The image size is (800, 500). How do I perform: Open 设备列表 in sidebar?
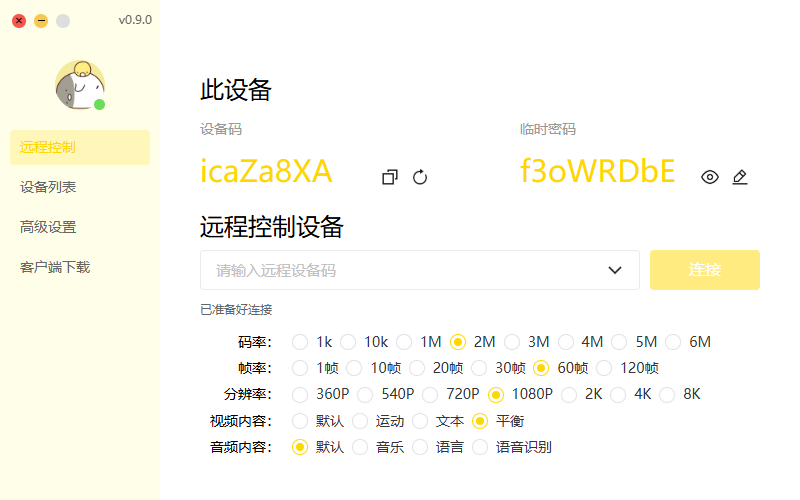click(80, 187)
